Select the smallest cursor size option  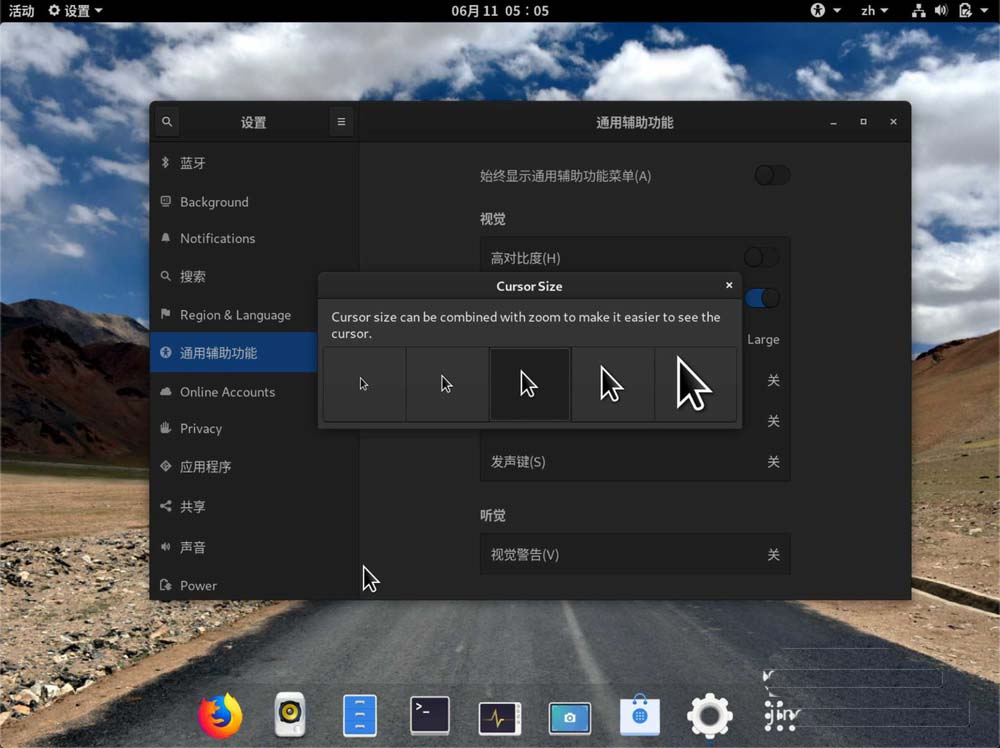pyautogui.click(x=364, y=384)
